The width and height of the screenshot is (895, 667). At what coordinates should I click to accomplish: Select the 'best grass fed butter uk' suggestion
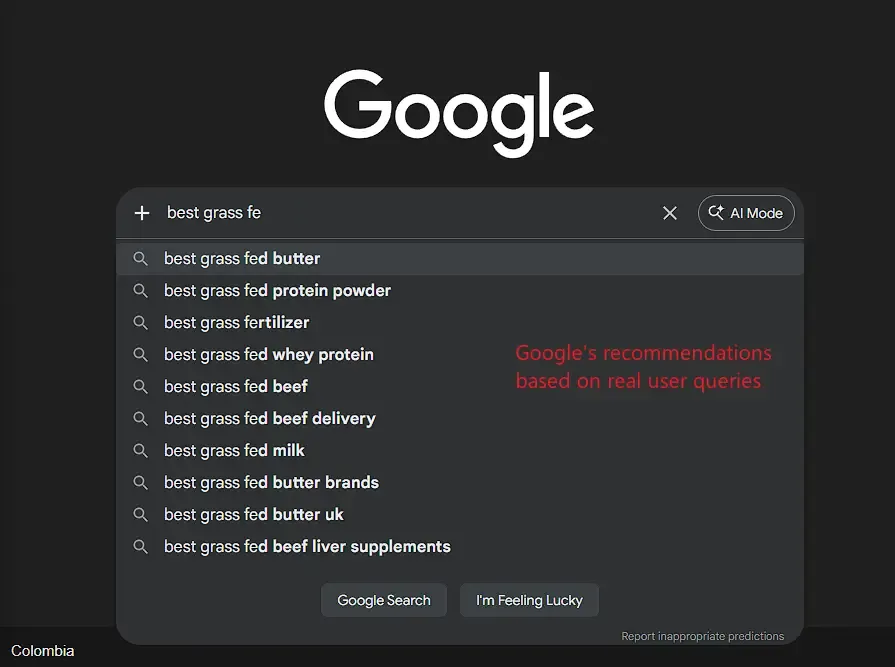[x=253, y=514]
